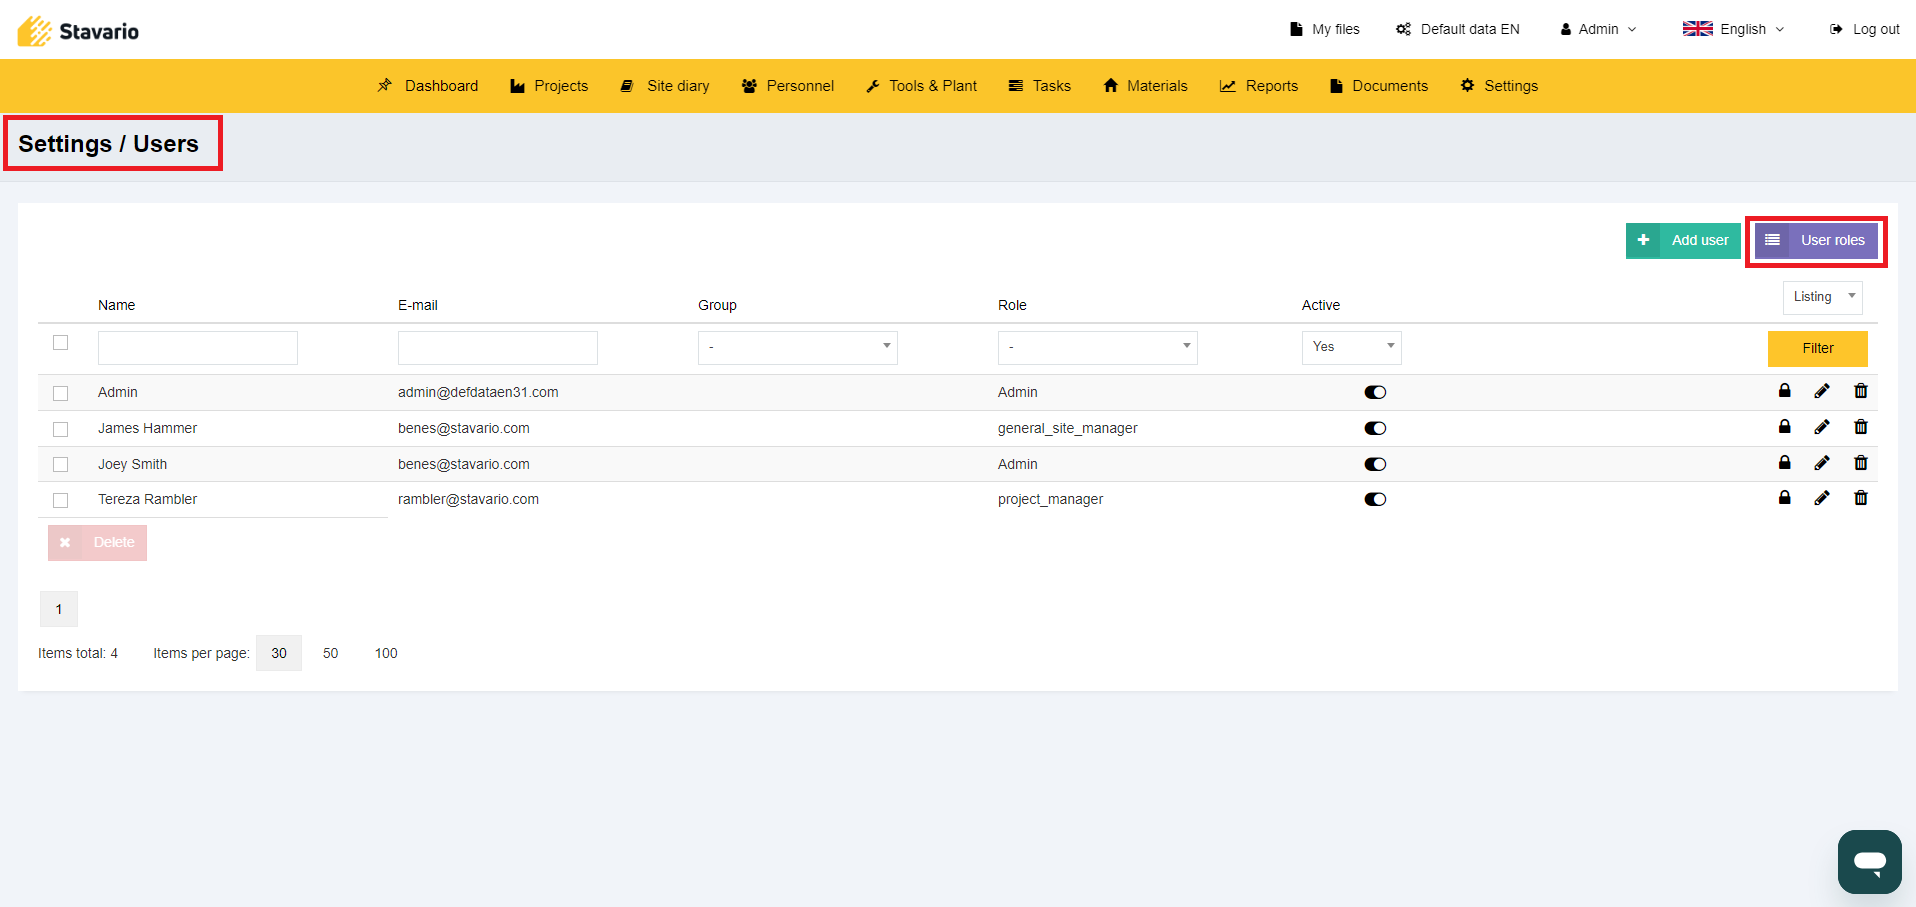The height and width of the screenshot is (907, 1916).
Task: Open the Reports menu item
Action: [x=1259, y=86]
